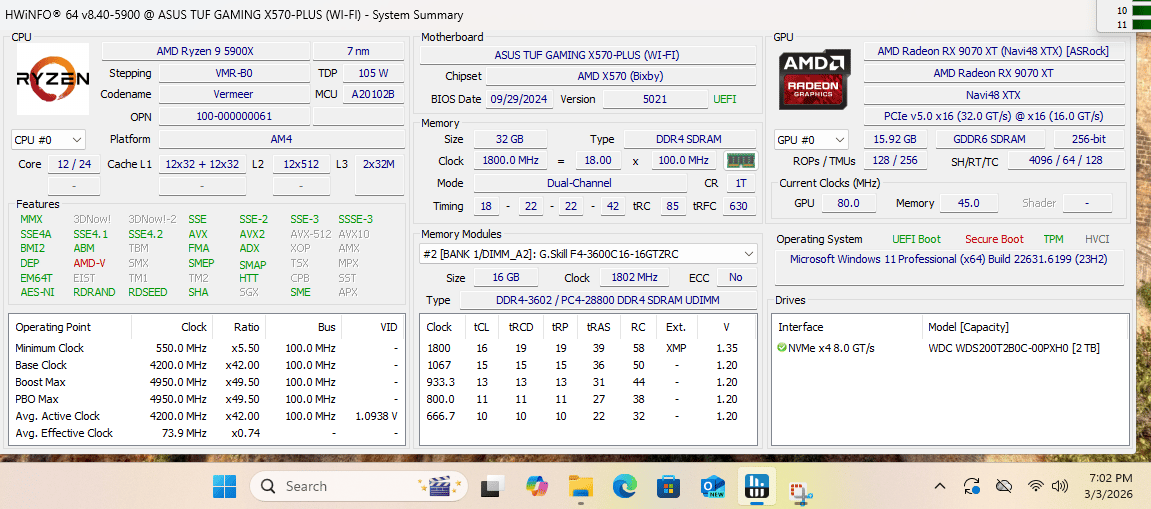Click the UEFI Boot status label
This screenshot has width=1151, height=509.
point(915,239)
